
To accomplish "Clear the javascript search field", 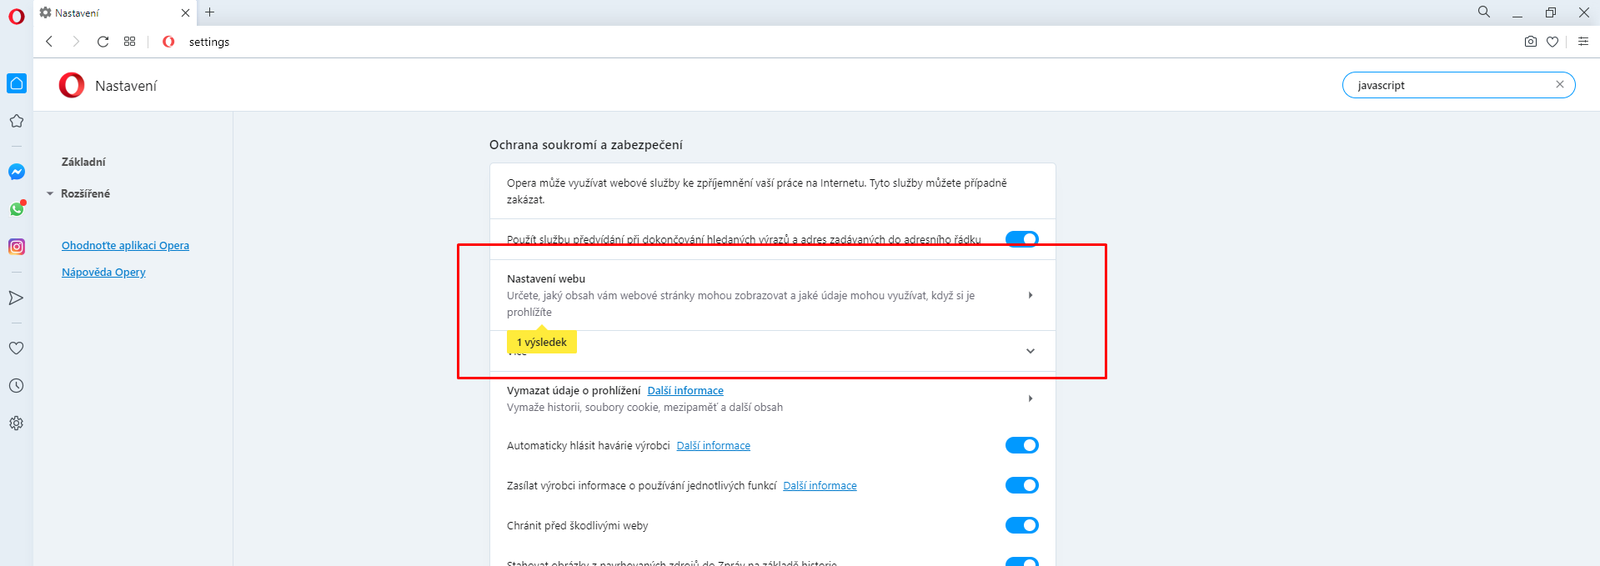I will 1559,85.
